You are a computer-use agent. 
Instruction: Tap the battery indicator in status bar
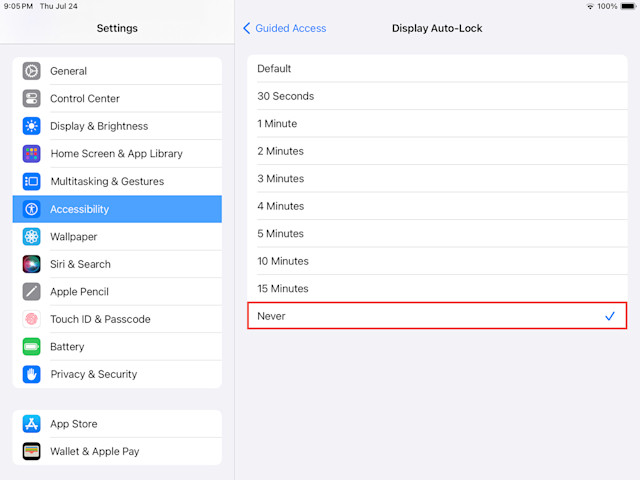click(629, 6)
